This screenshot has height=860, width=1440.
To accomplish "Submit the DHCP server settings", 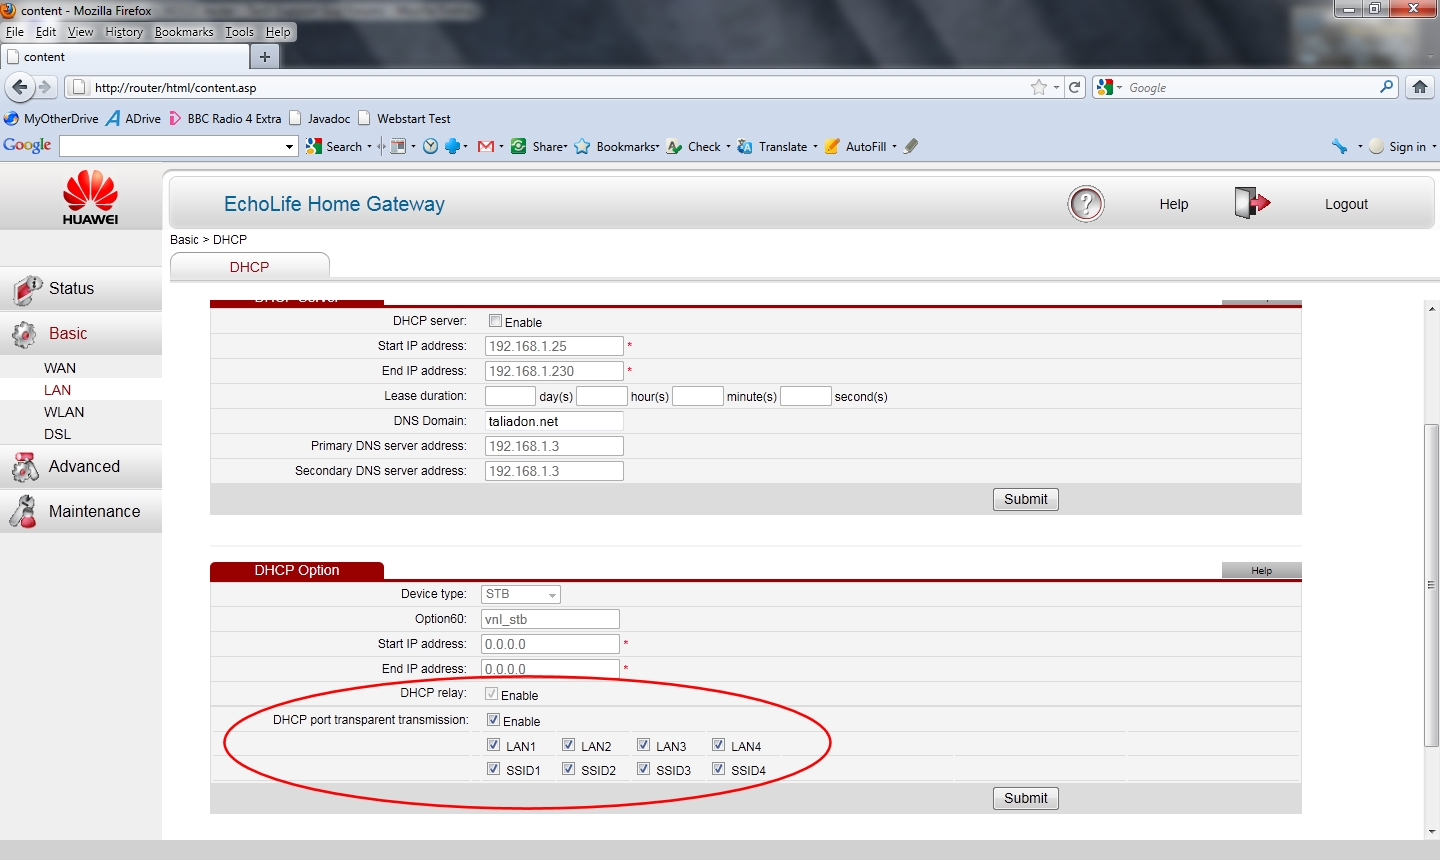I will coord(1026,499).
